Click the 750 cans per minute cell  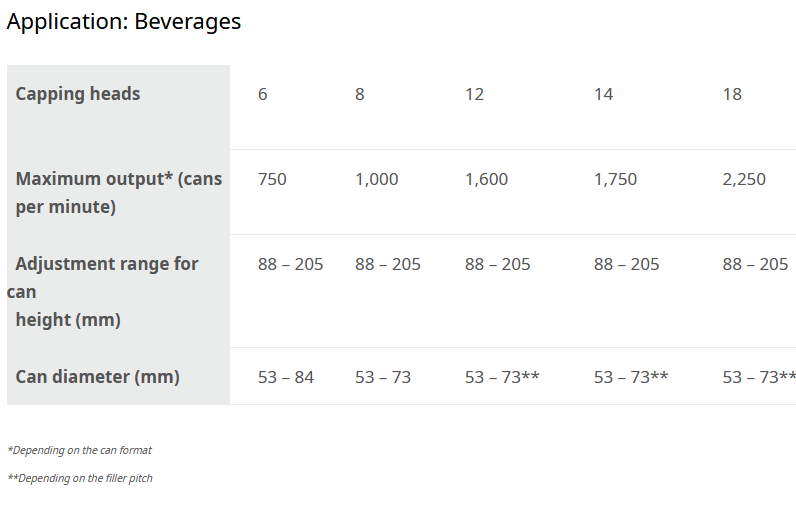[x=272, y=180]
